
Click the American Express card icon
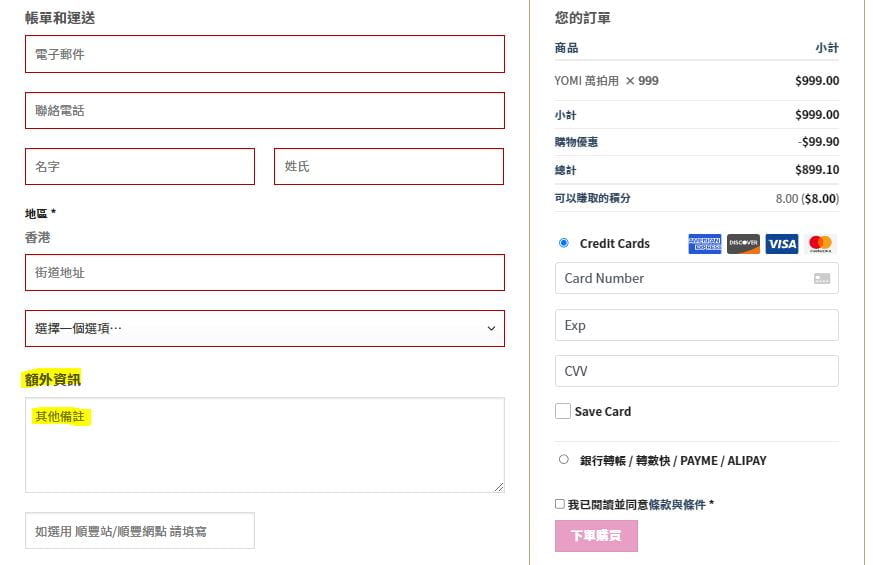(704, 244)
